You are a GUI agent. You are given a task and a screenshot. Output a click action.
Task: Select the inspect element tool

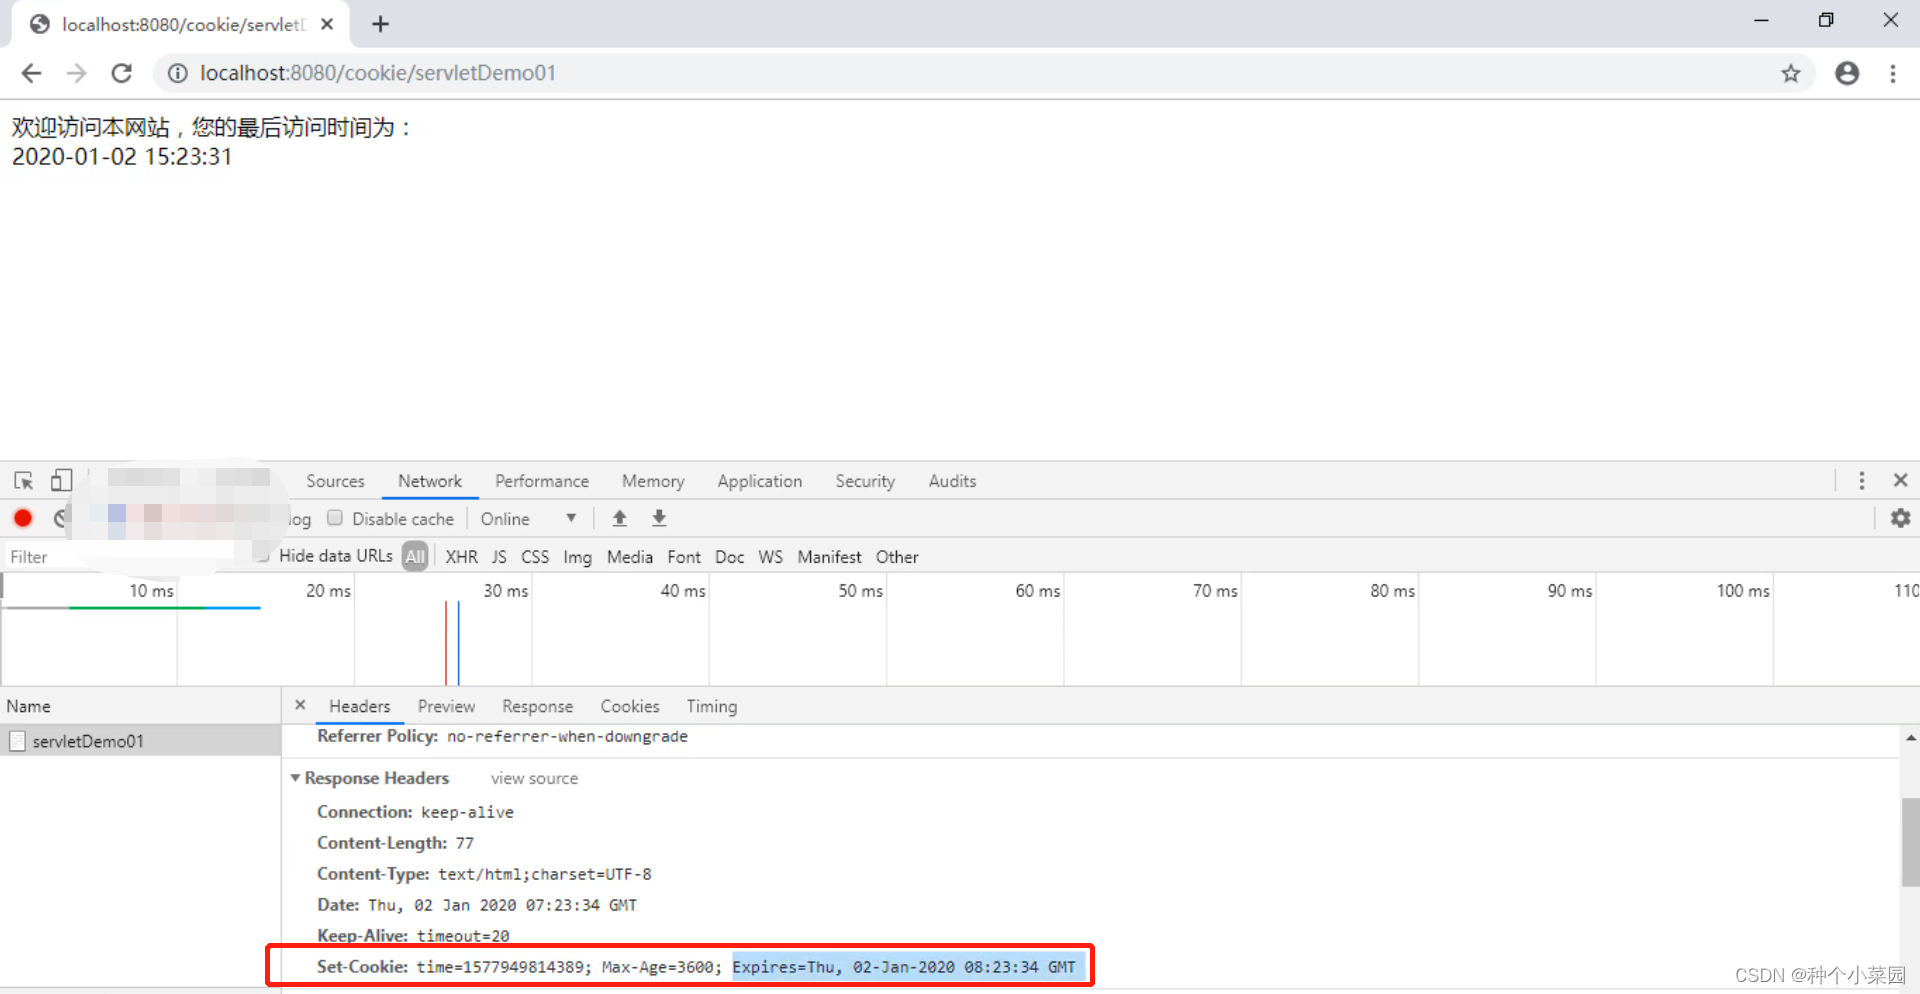coord(22,481)
